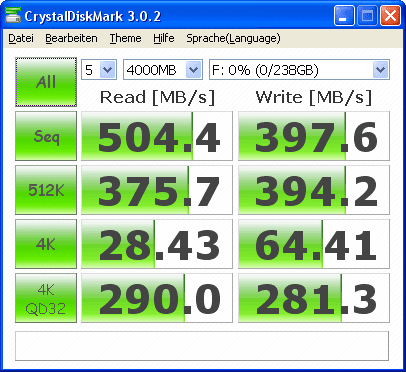Run the 4K QD32 test

[x=46, y=298]
